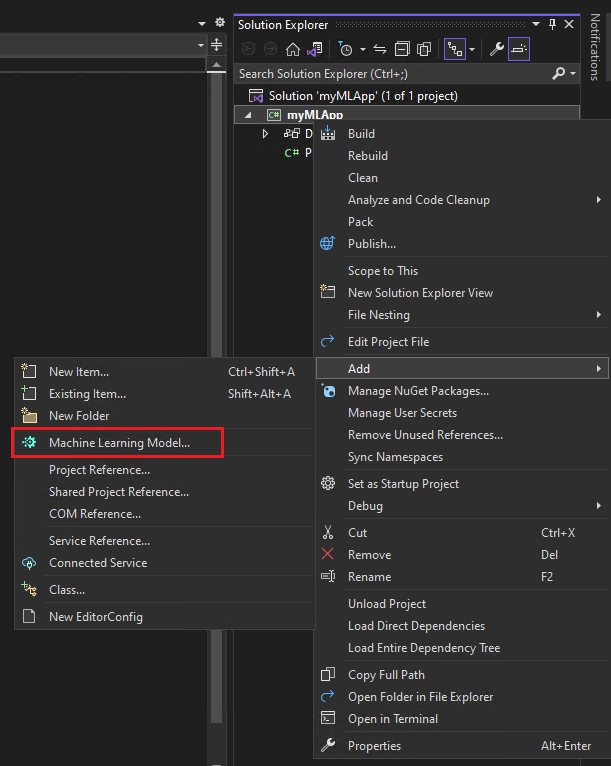Expand the Dependencies tree node
The image size is (611, 766).
(265, 134)
